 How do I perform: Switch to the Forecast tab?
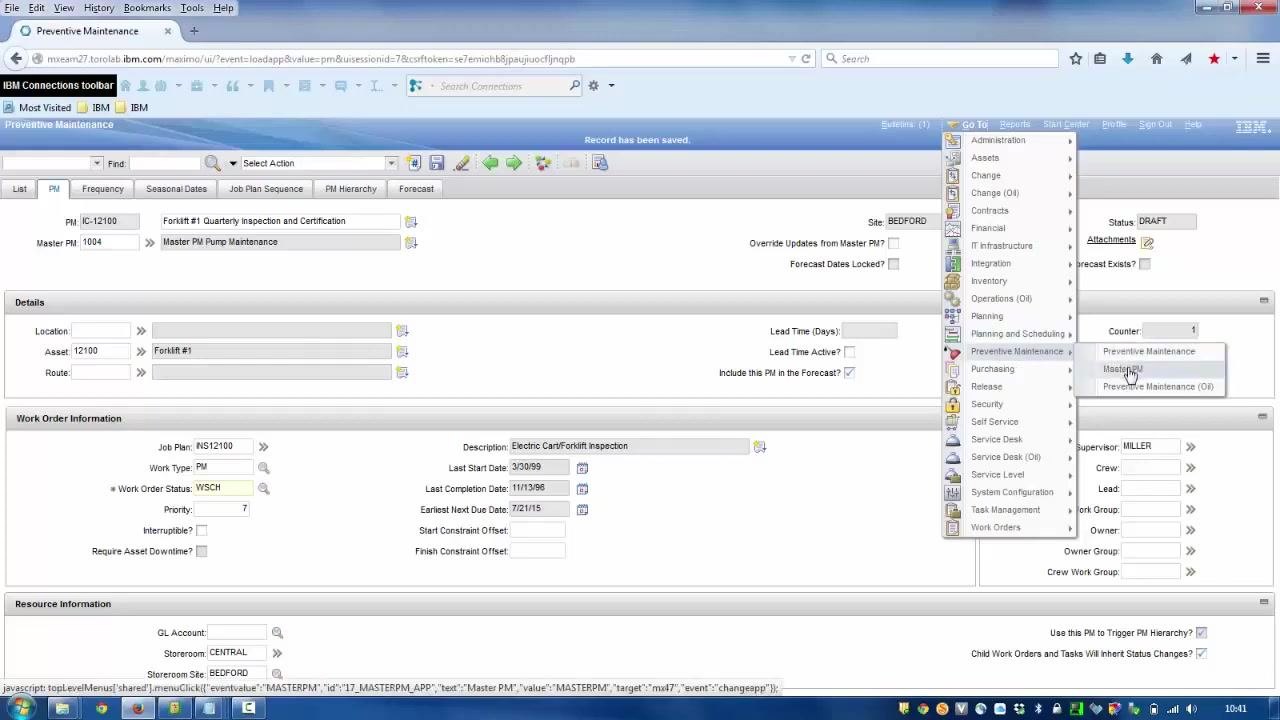pos(416,189)
